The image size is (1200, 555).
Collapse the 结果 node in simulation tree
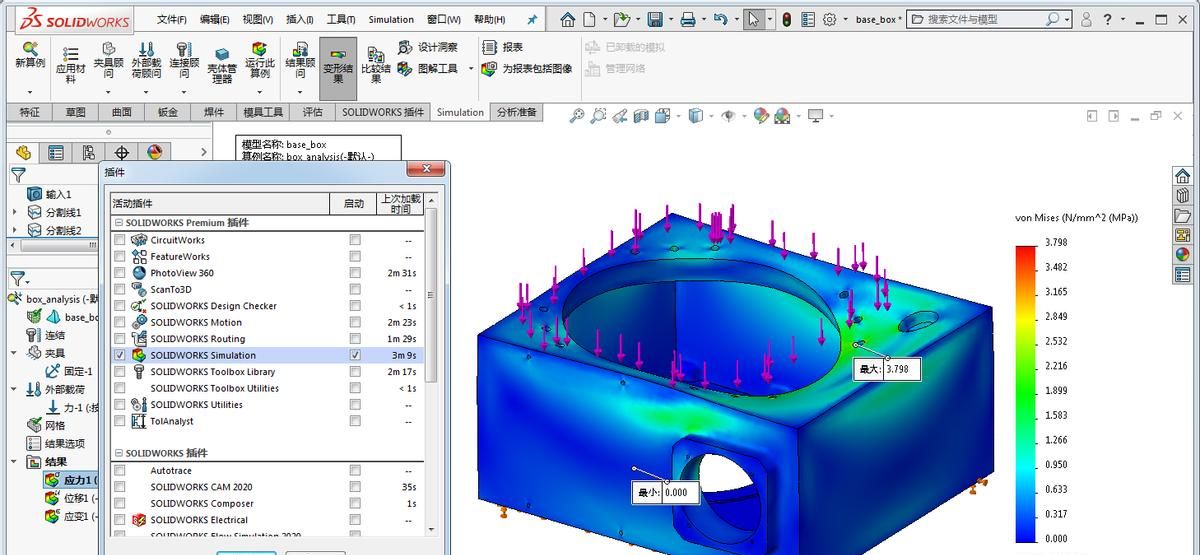pyautogui.click(x=14, y=462)
